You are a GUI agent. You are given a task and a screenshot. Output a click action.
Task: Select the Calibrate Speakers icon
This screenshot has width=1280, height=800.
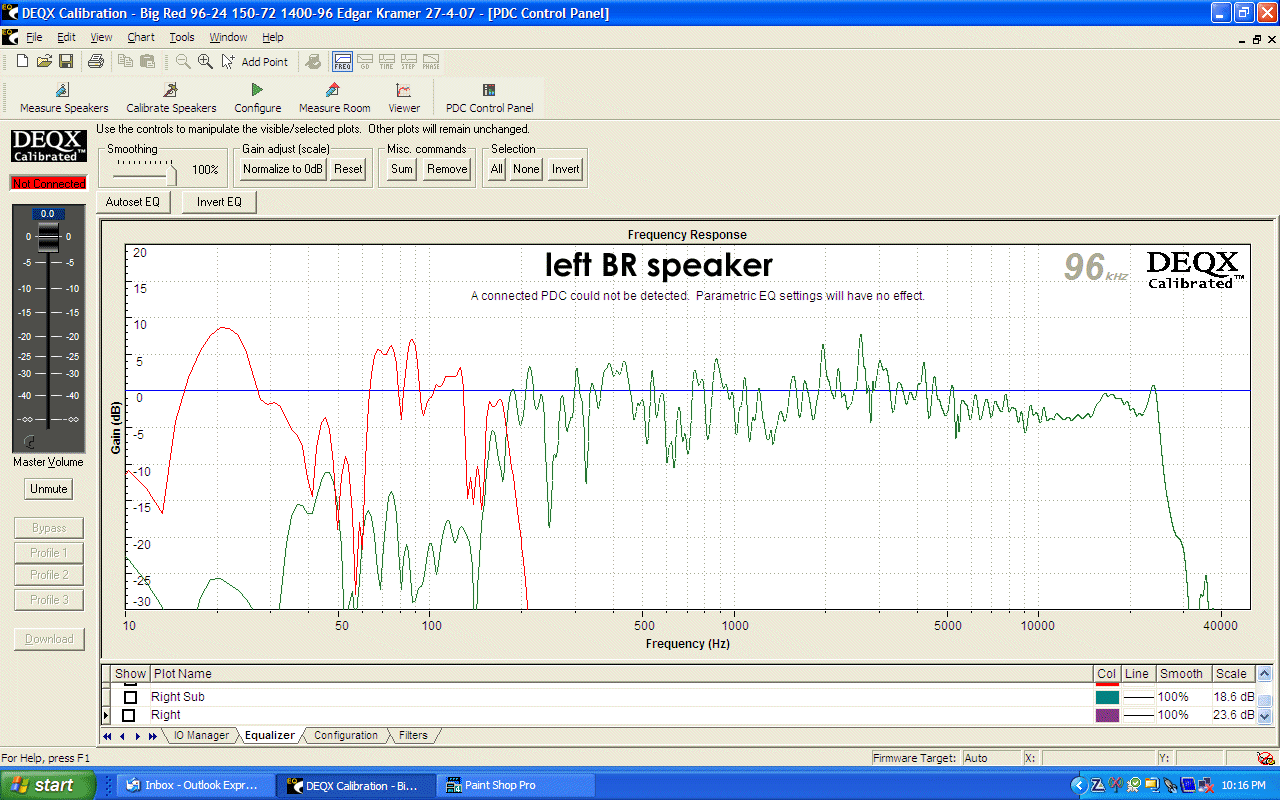click(170, 97)
